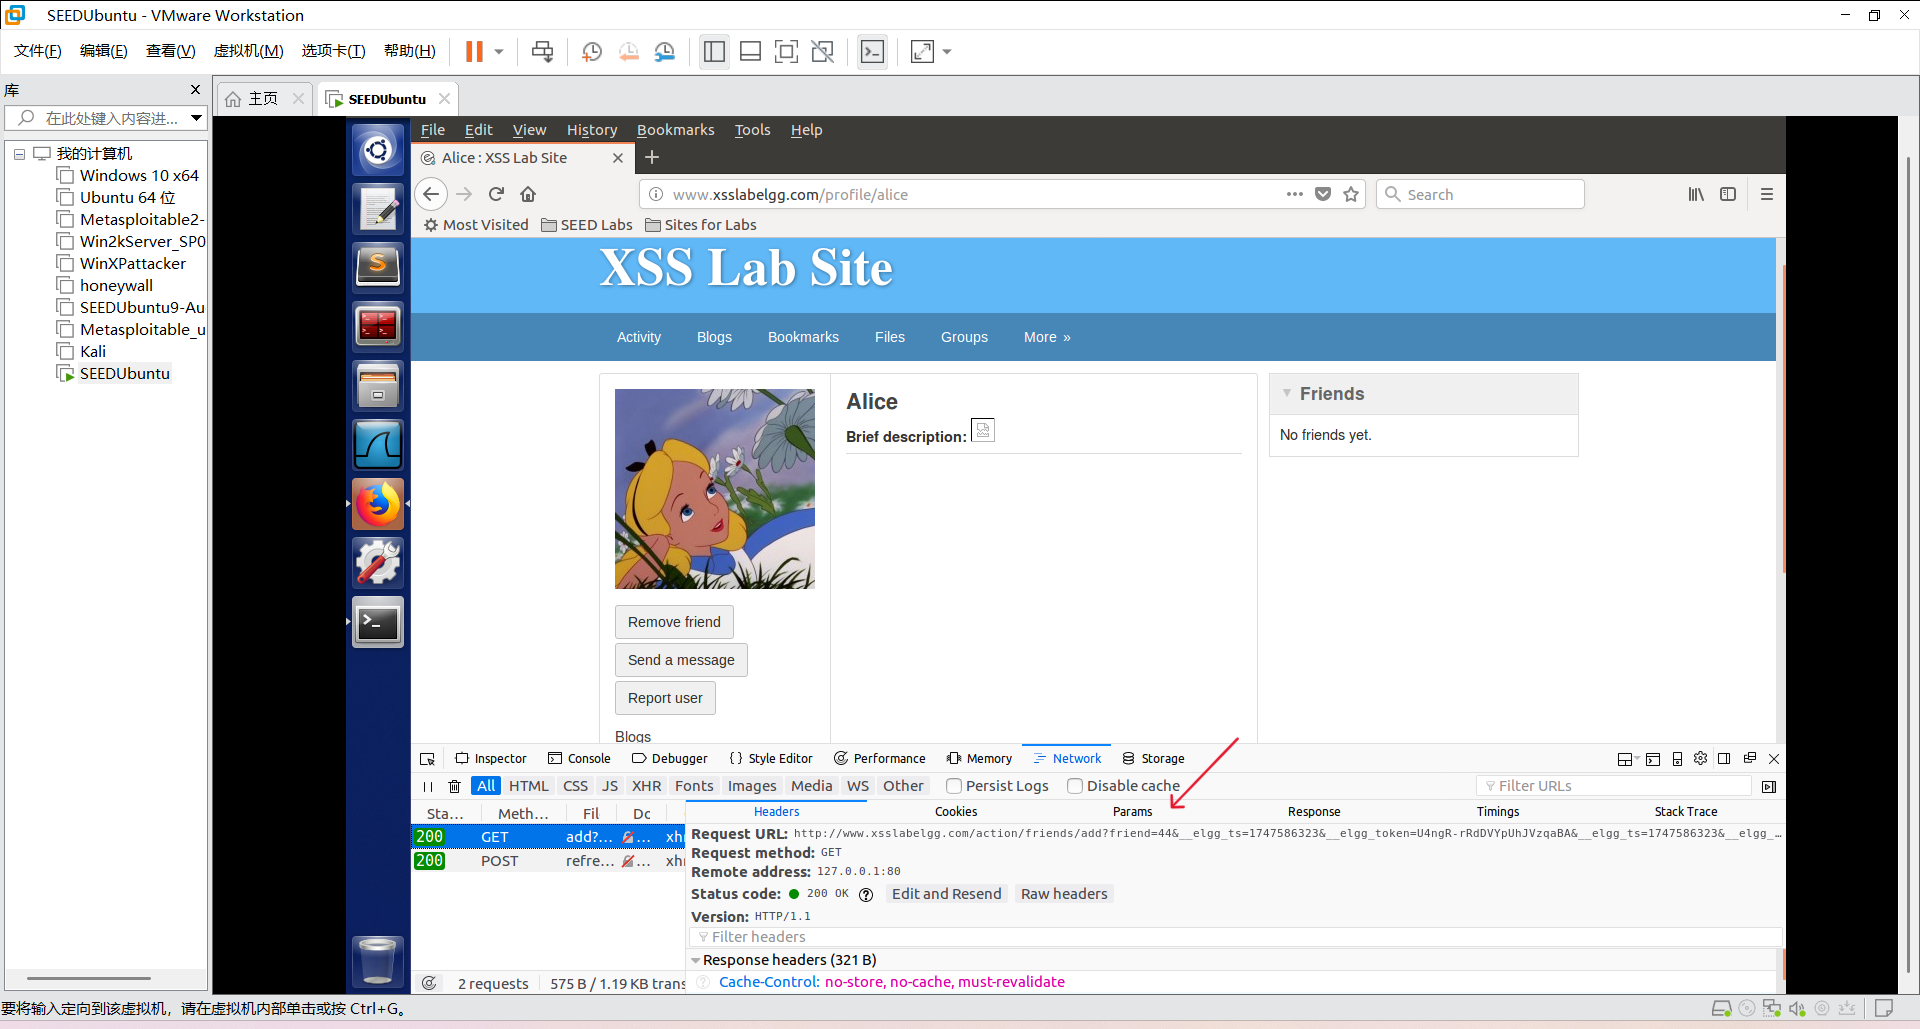
Task: Go back in Firefox
Action: 431,194
